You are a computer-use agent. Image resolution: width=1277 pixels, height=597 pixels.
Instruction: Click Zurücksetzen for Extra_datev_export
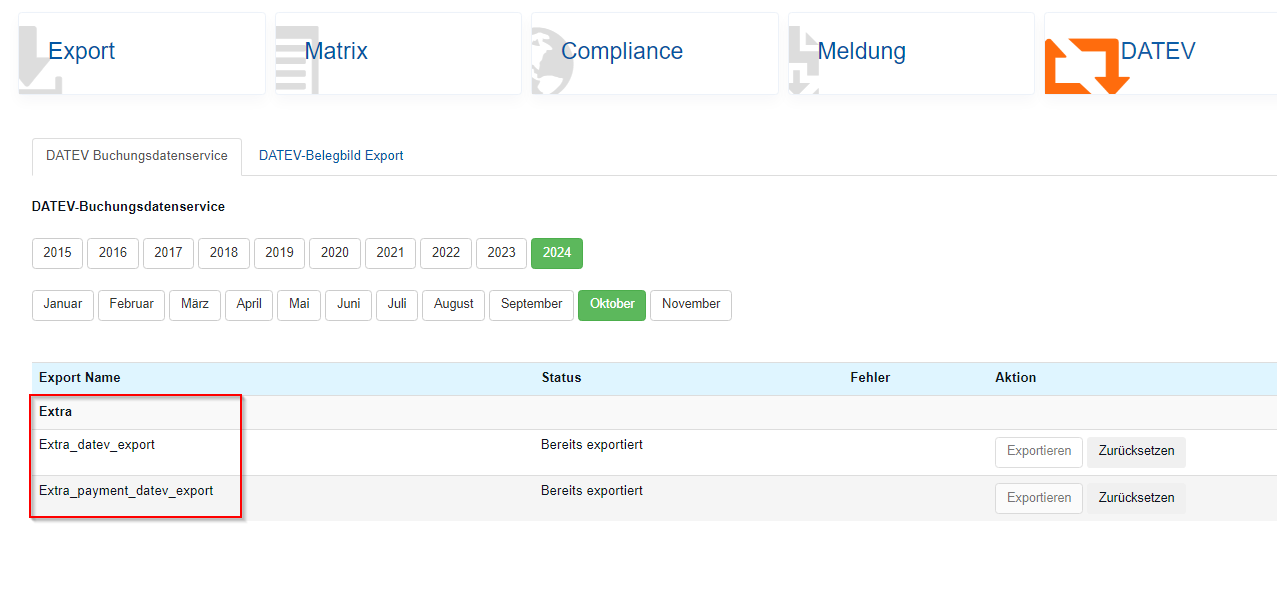pos(1136,452)
